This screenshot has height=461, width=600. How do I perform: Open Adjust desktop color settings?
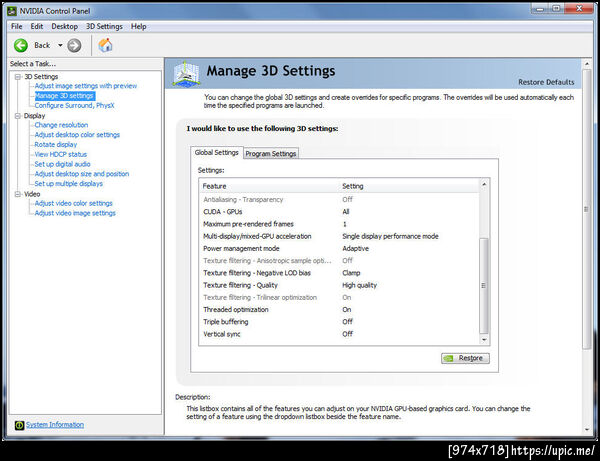(77, 135)
